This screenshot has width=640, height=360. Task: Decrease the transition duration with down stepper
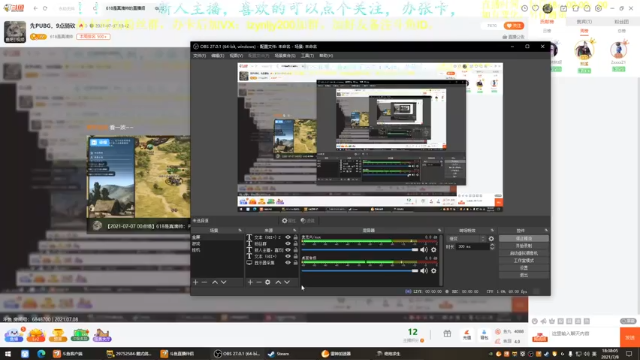click(x=492, y=249)
